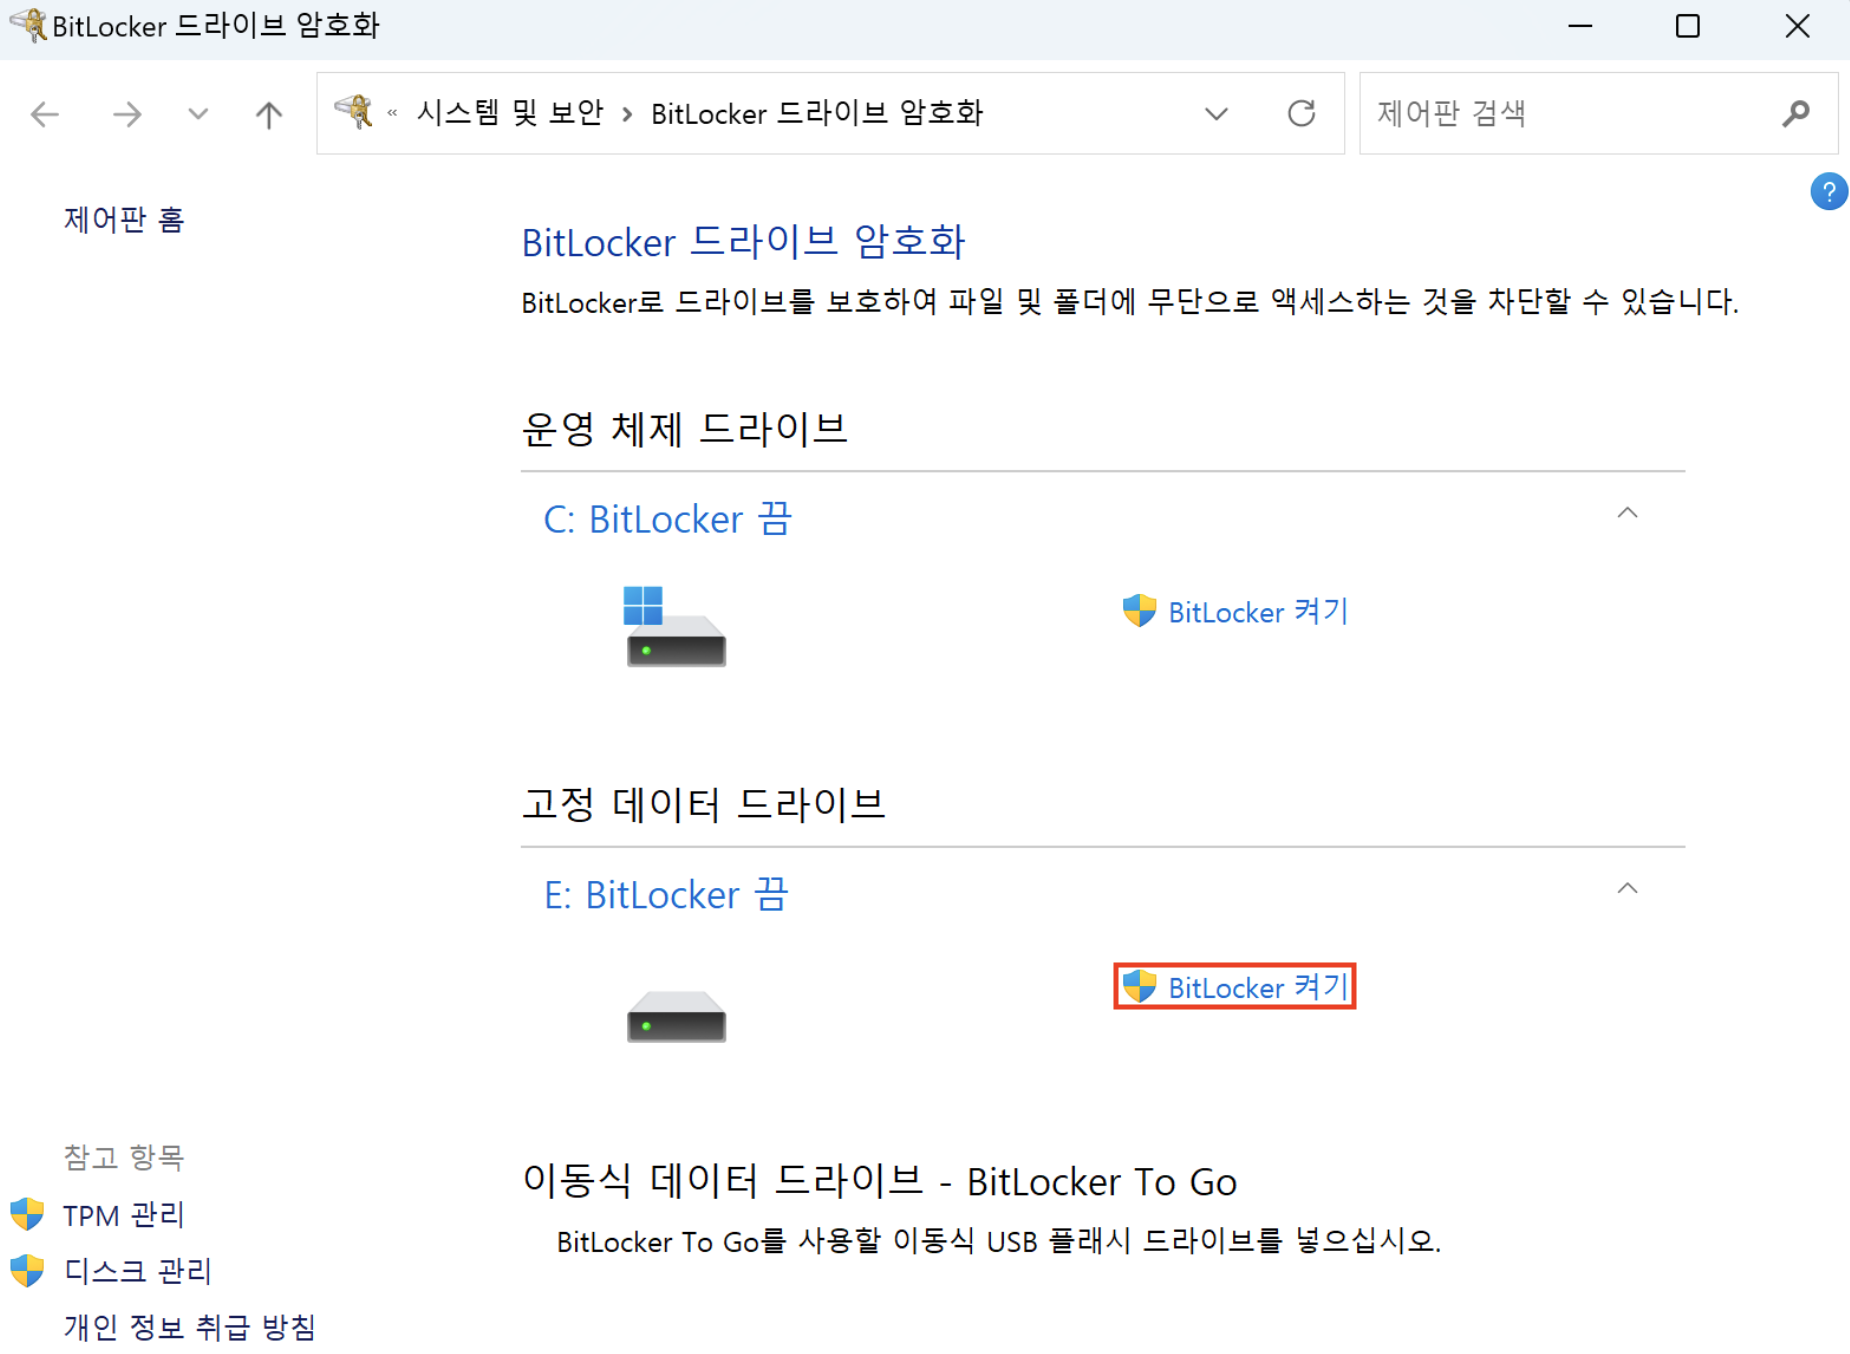
Task: Click the 이동식 데이터 드라이브 - BitLocker To Go heading
Action: tap(880, 1181)
